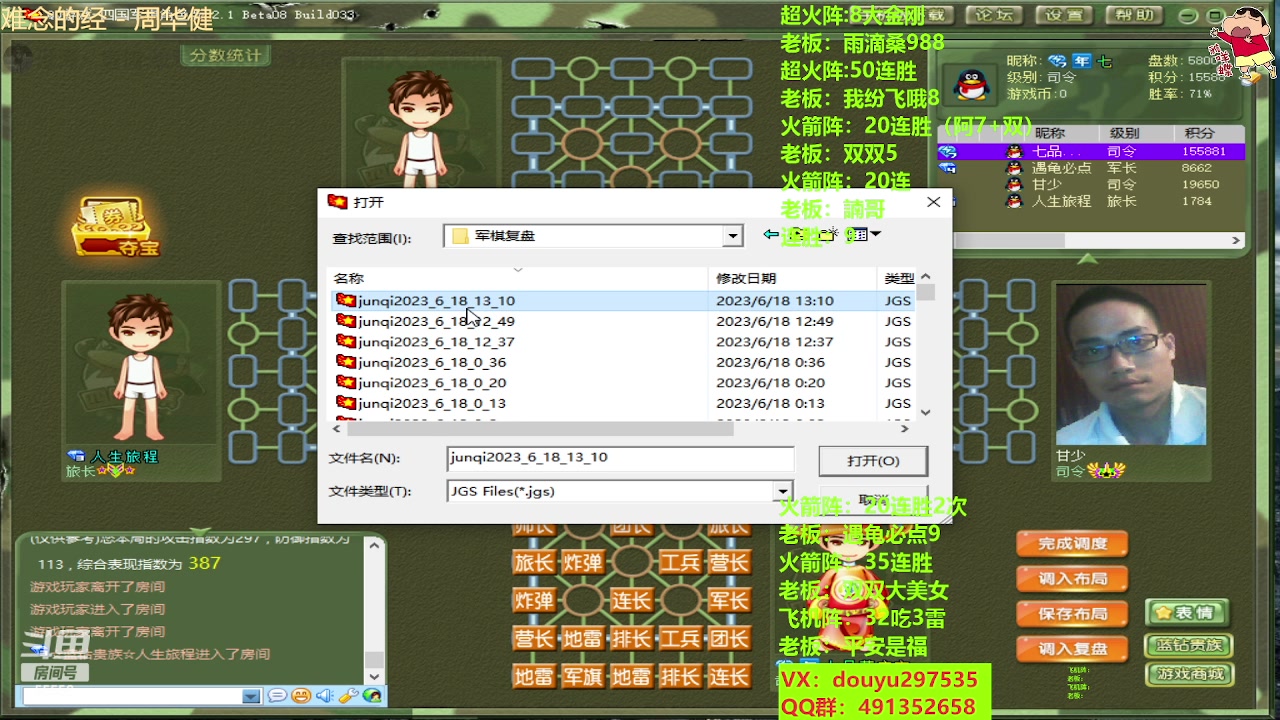1280x720 pixels.
Task: Open the 论坛 forum button
Action: tap(994, 15)
